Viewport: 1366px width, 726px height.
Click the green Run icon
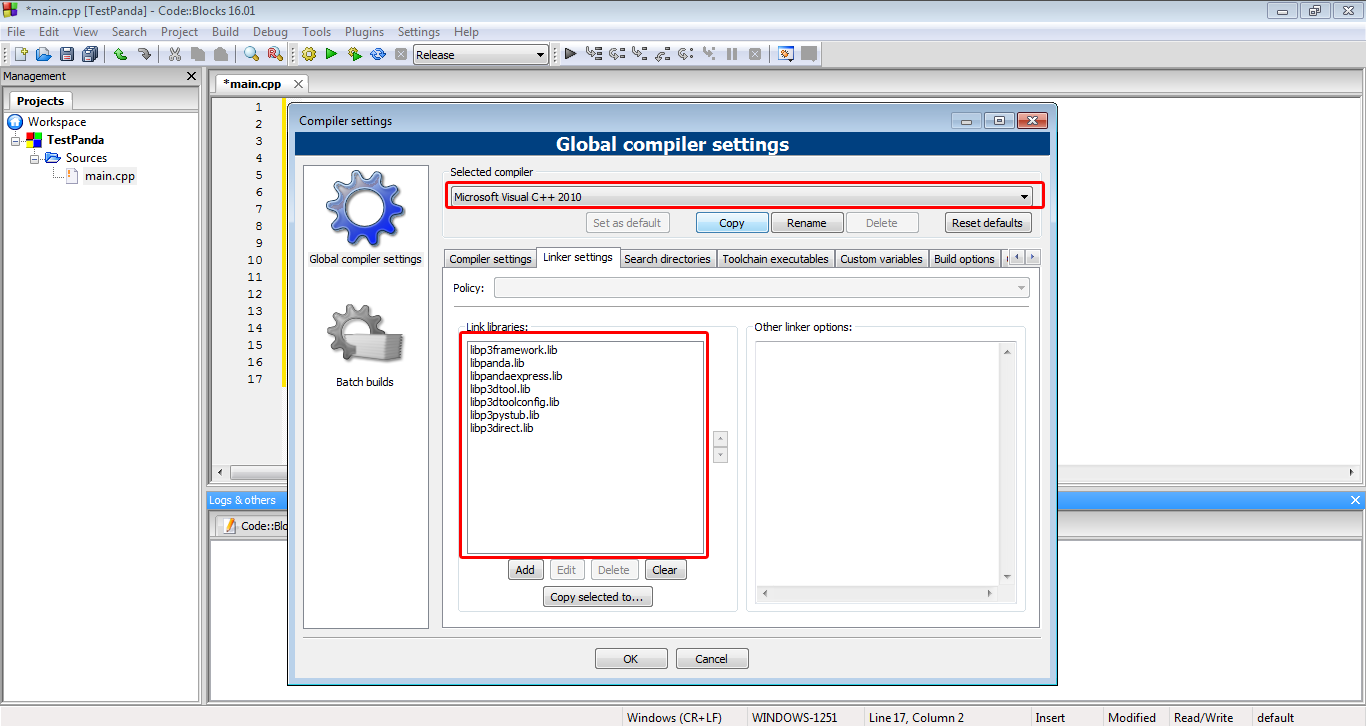click(x=331, y=54)
